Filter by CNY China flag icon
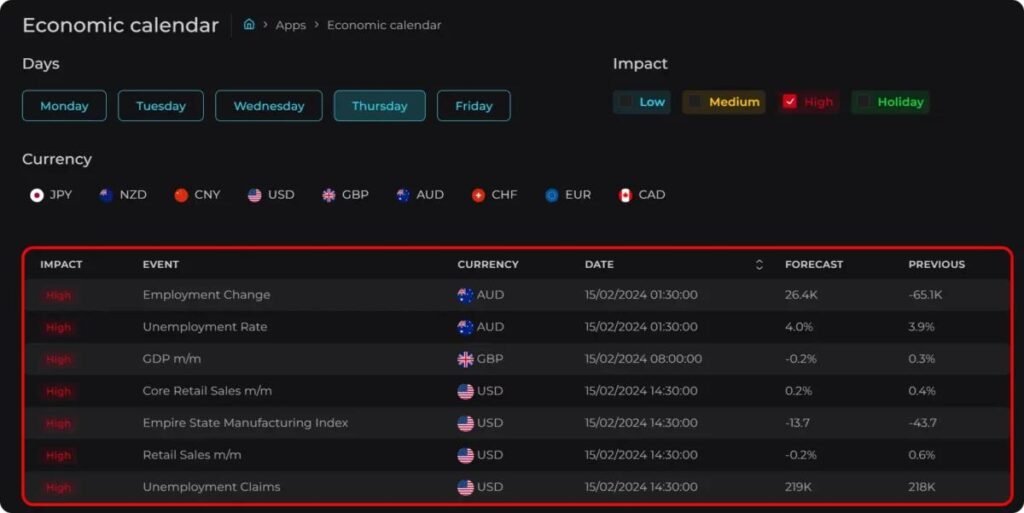Viewport: 1024px width, 513px height. (181, 195)
